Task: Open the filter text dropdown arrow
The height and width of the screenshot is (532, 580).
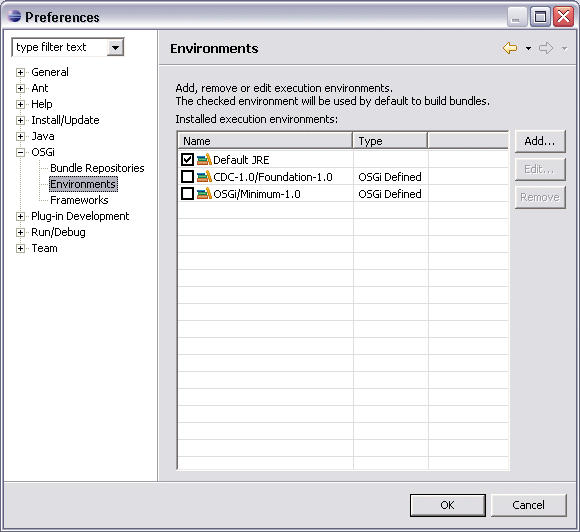Action: click(115, 47)
